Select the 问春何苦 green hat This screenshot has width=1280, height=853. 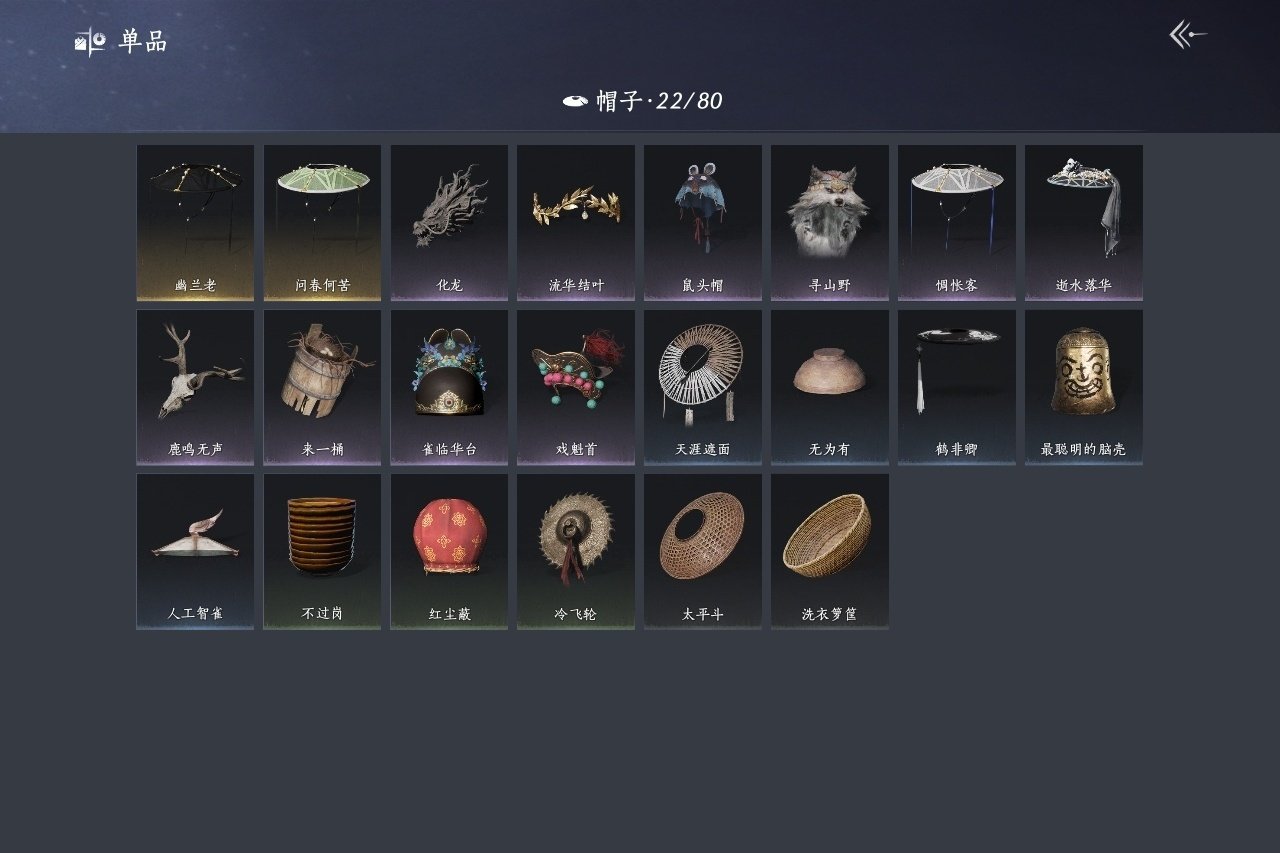click(322, 223)
